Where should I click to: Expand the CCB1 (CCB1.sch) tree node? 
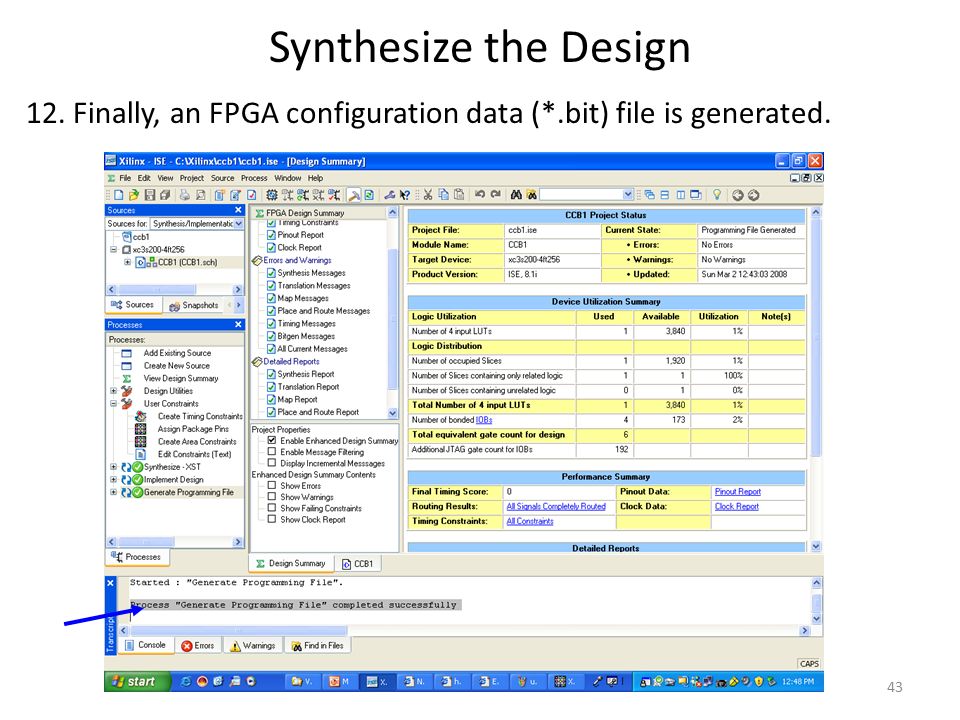click(127, 262)
